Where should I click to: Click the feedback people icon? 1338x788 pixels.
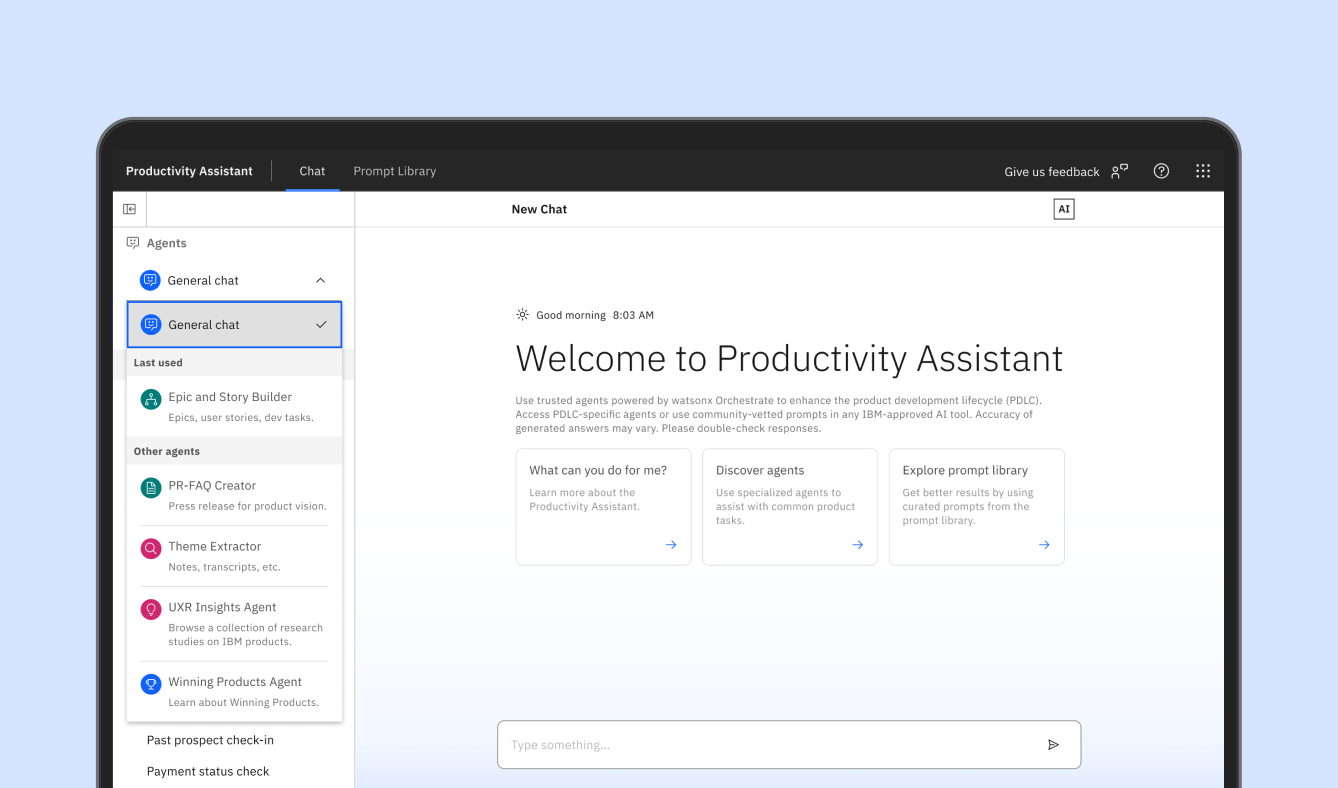(1120, 171)
